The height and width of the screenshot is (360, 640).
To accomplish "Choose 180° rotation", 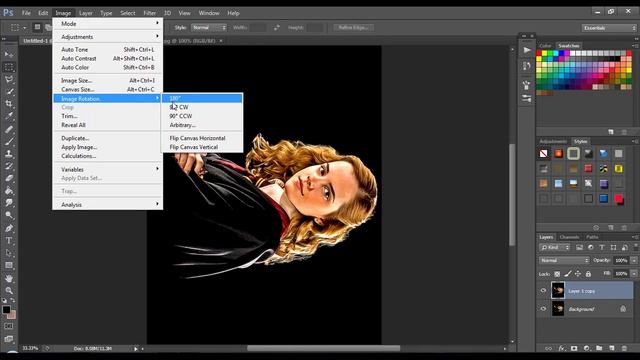I will (202, 98).
